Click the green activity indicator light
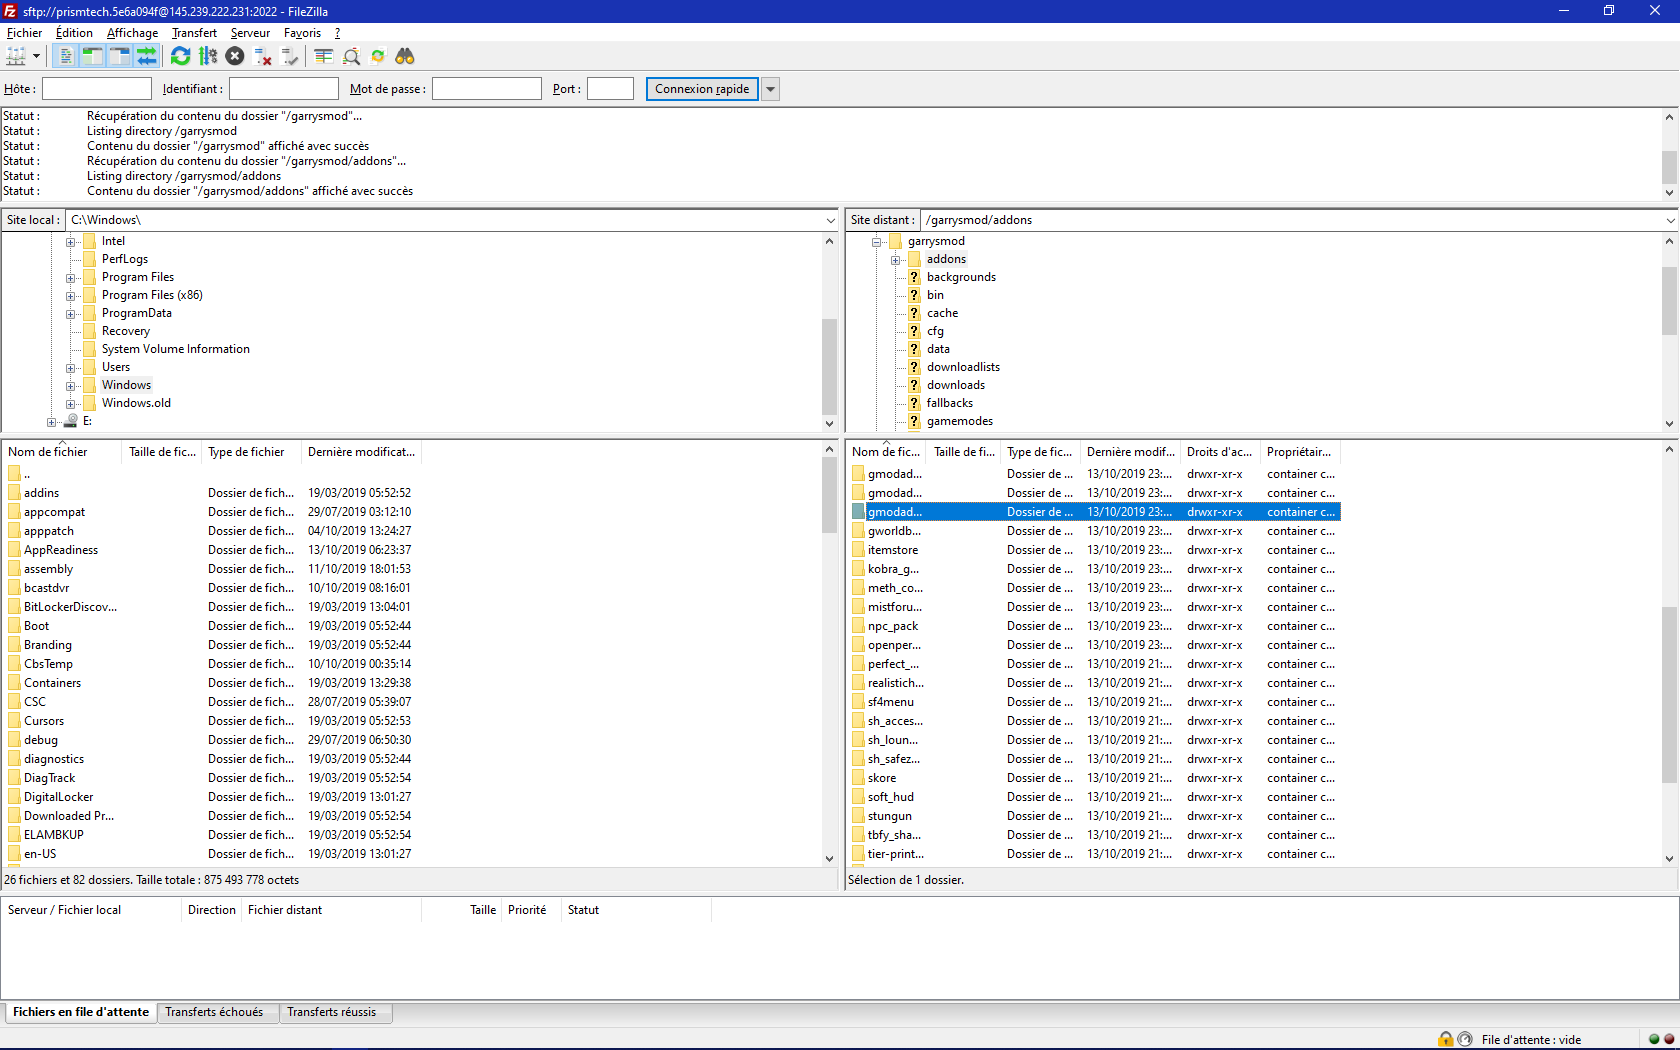 (1654, 1039)
